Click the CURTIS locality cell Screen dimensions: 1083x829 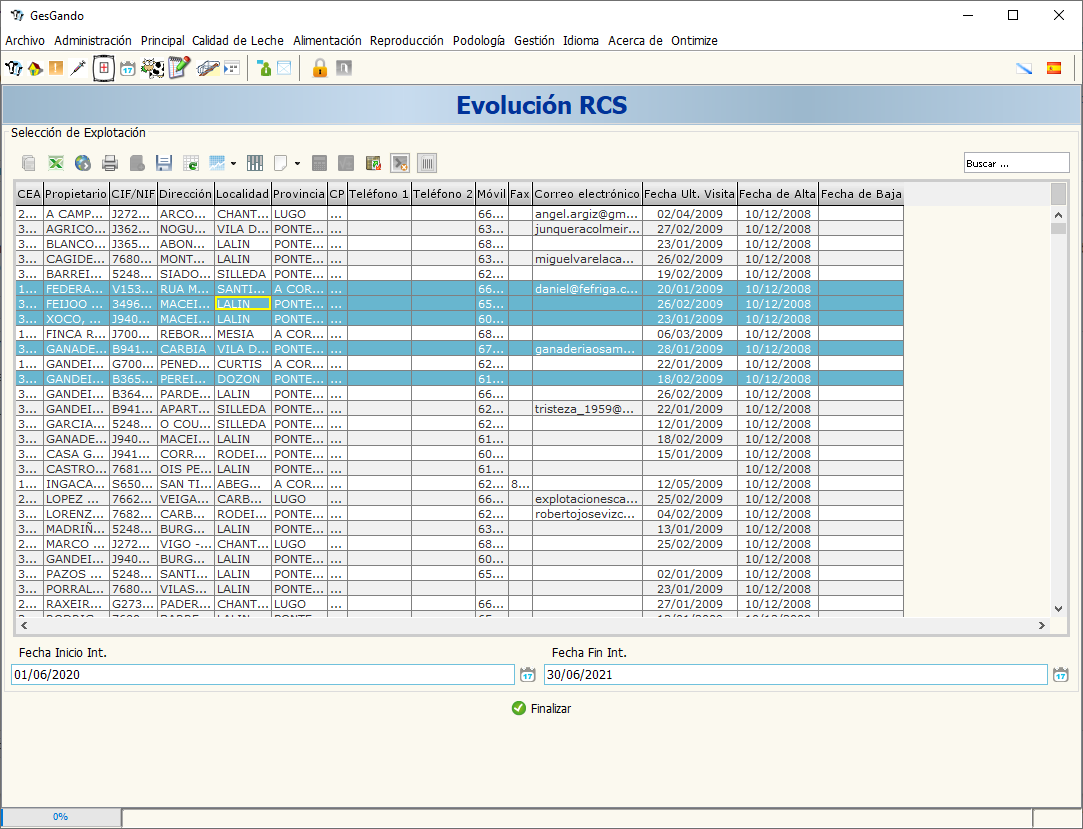tap(242, 364)
